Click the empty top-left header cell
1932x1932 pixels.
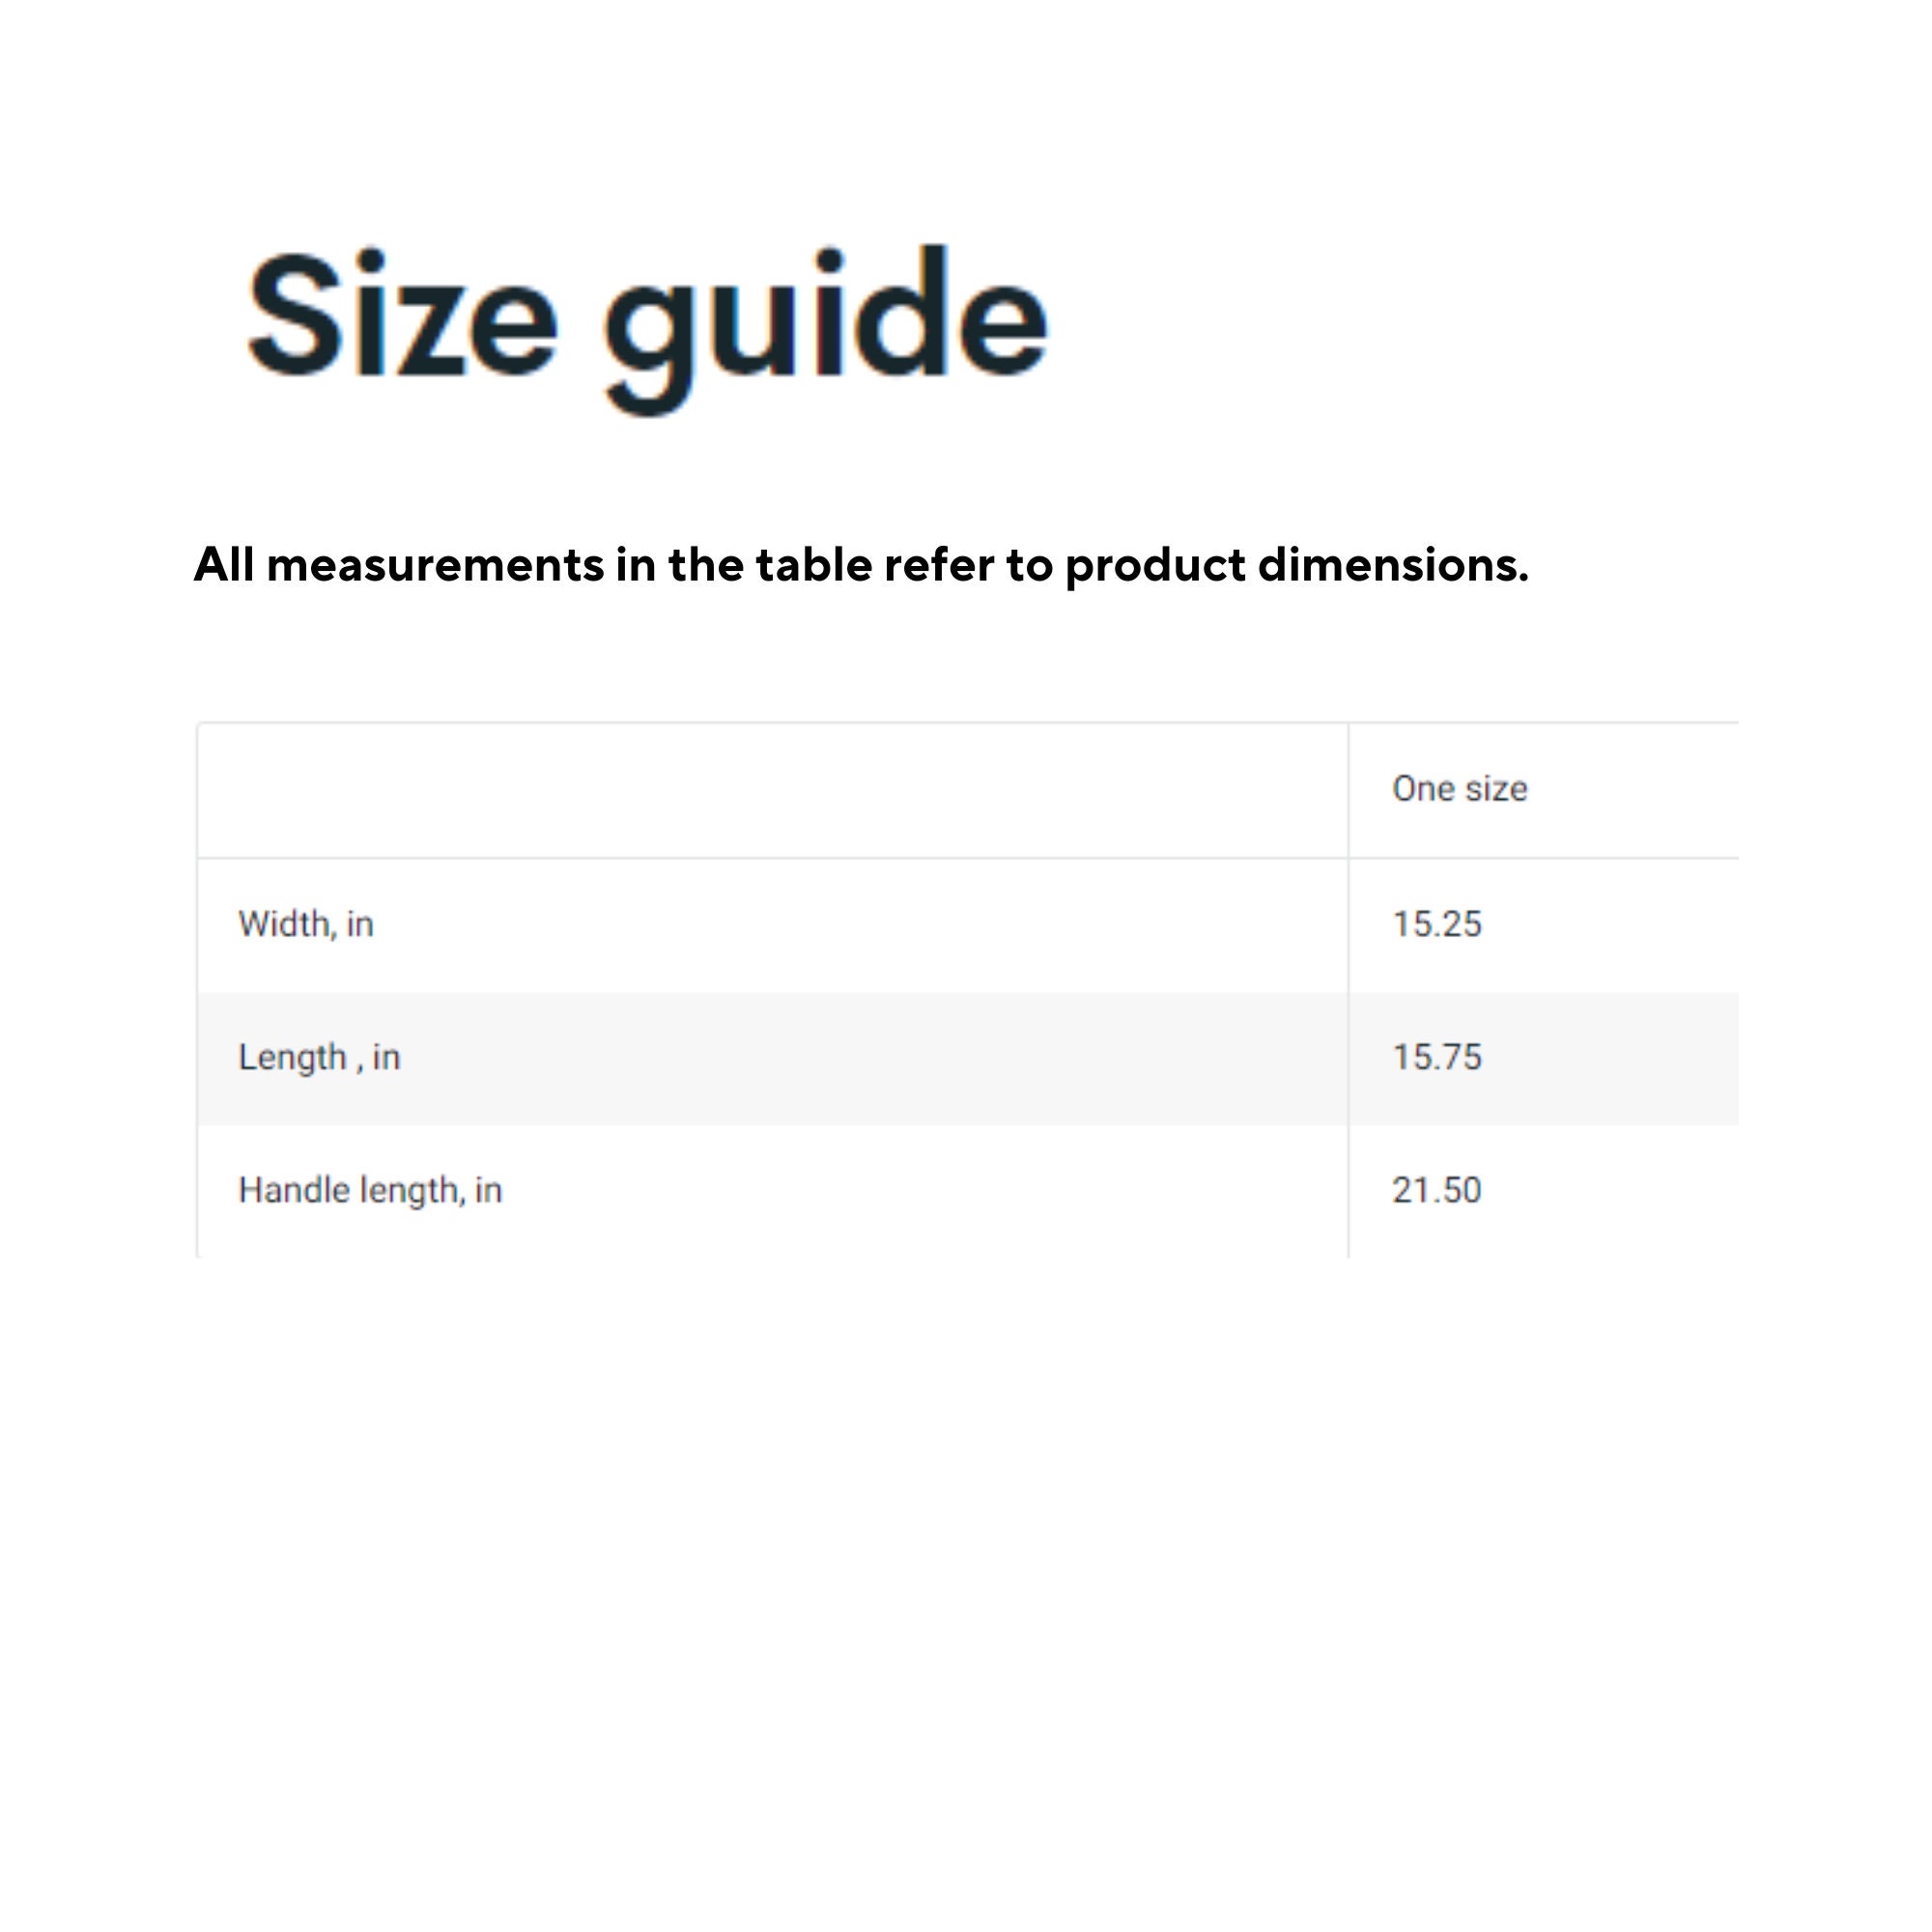(772, 790)
